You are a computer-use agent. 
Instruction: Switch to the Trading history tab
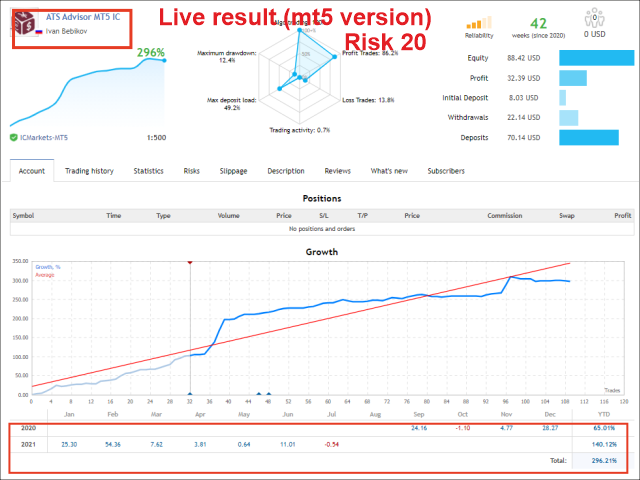pos(89,171)
